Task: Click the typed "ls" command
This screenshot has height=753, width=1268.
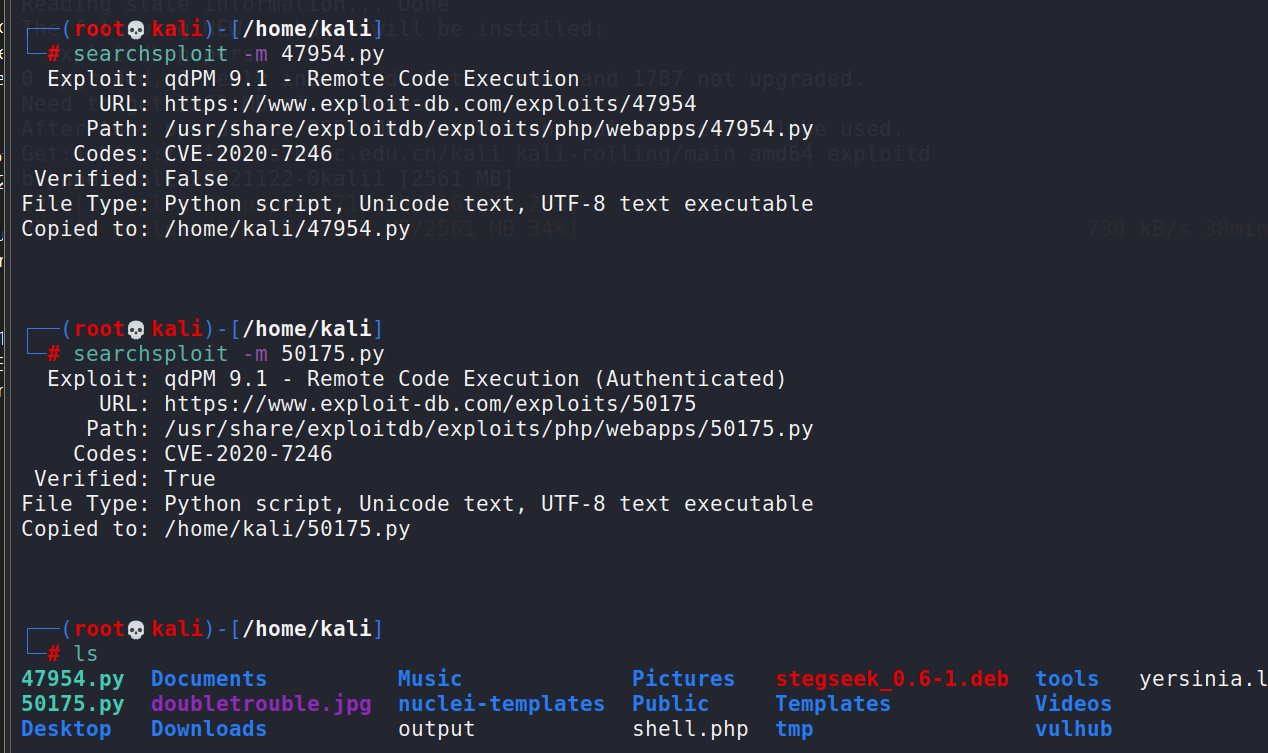Action: [86, 654]
